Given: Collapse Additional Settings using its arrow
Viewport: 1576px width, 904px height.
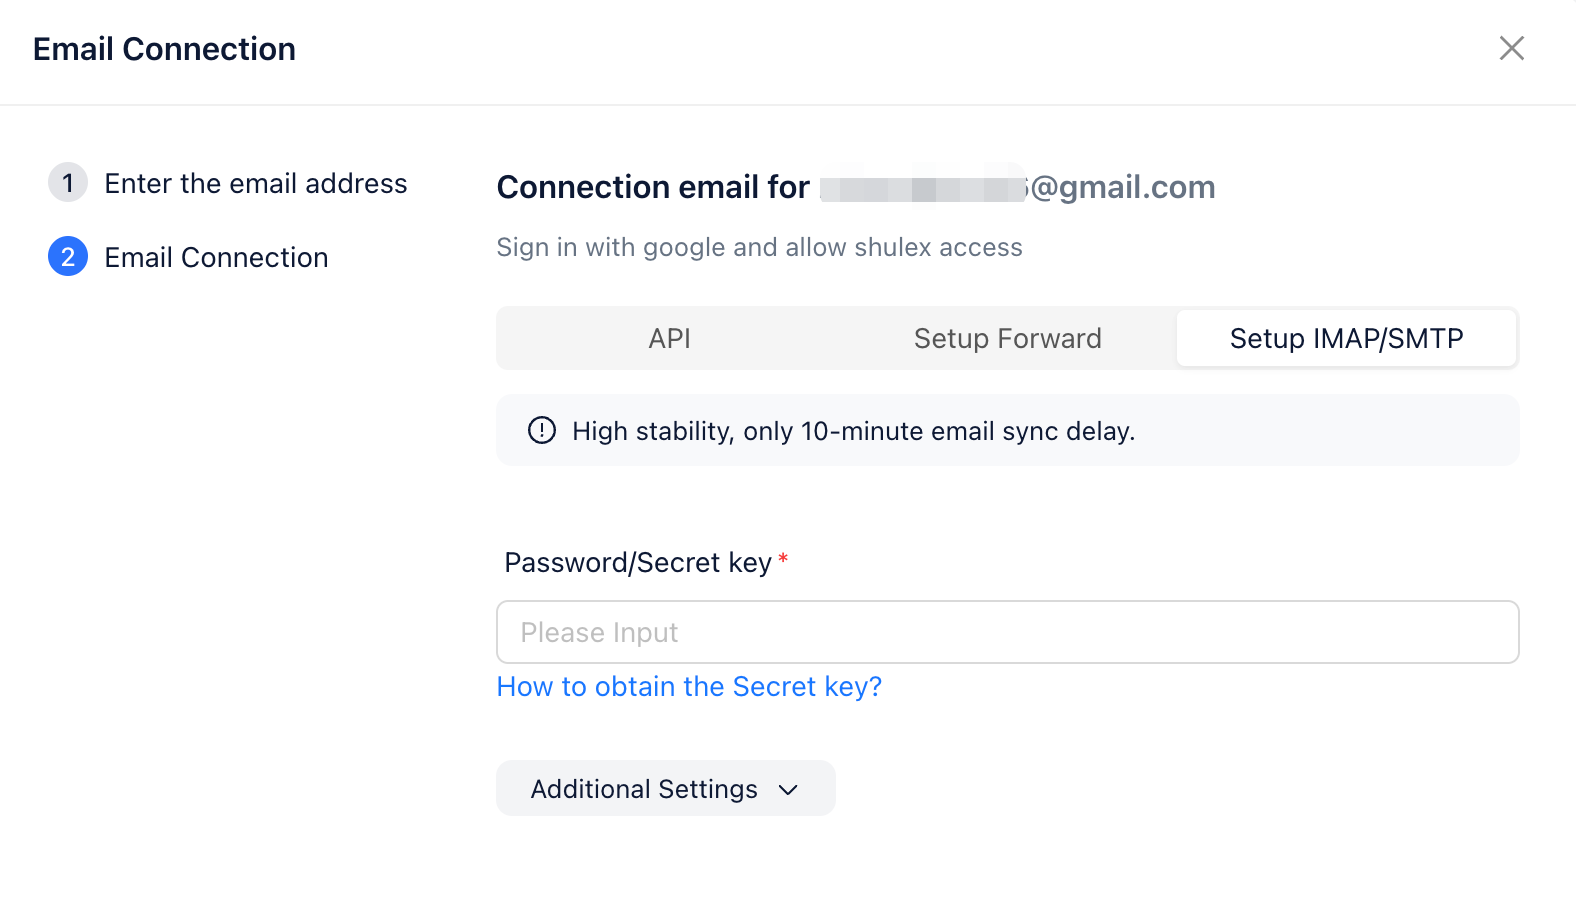Looking at the screenshot, I should [x=789, y=789].
